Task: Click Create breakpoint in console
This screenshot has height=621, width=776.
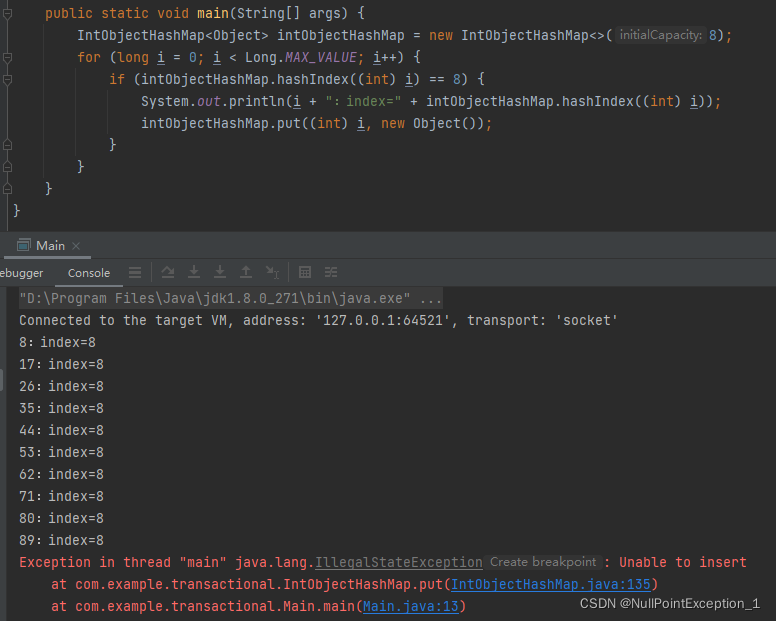Action: [543, 562]
